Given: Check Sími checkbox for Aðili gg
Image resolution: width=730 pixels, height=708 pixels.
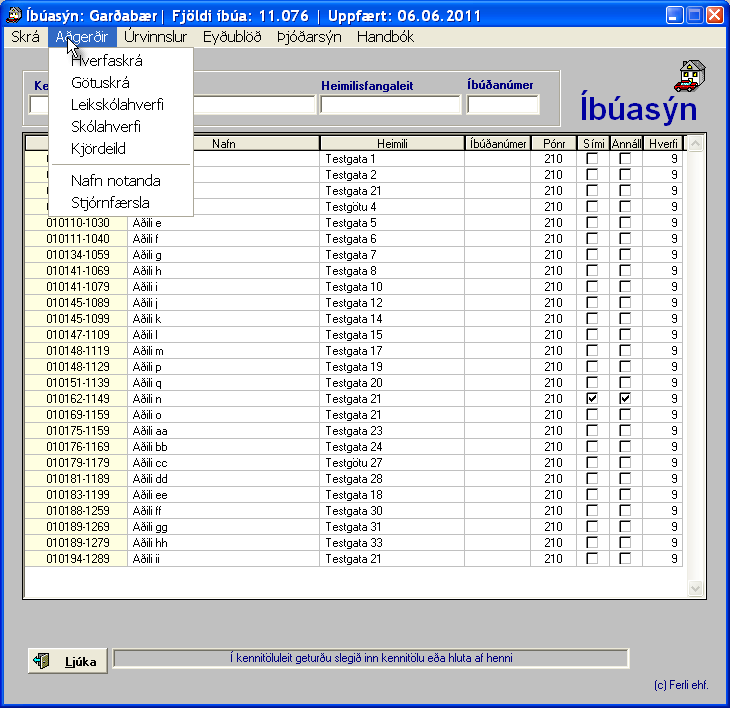Looking at the screenshot, I should tap(592, 526).
